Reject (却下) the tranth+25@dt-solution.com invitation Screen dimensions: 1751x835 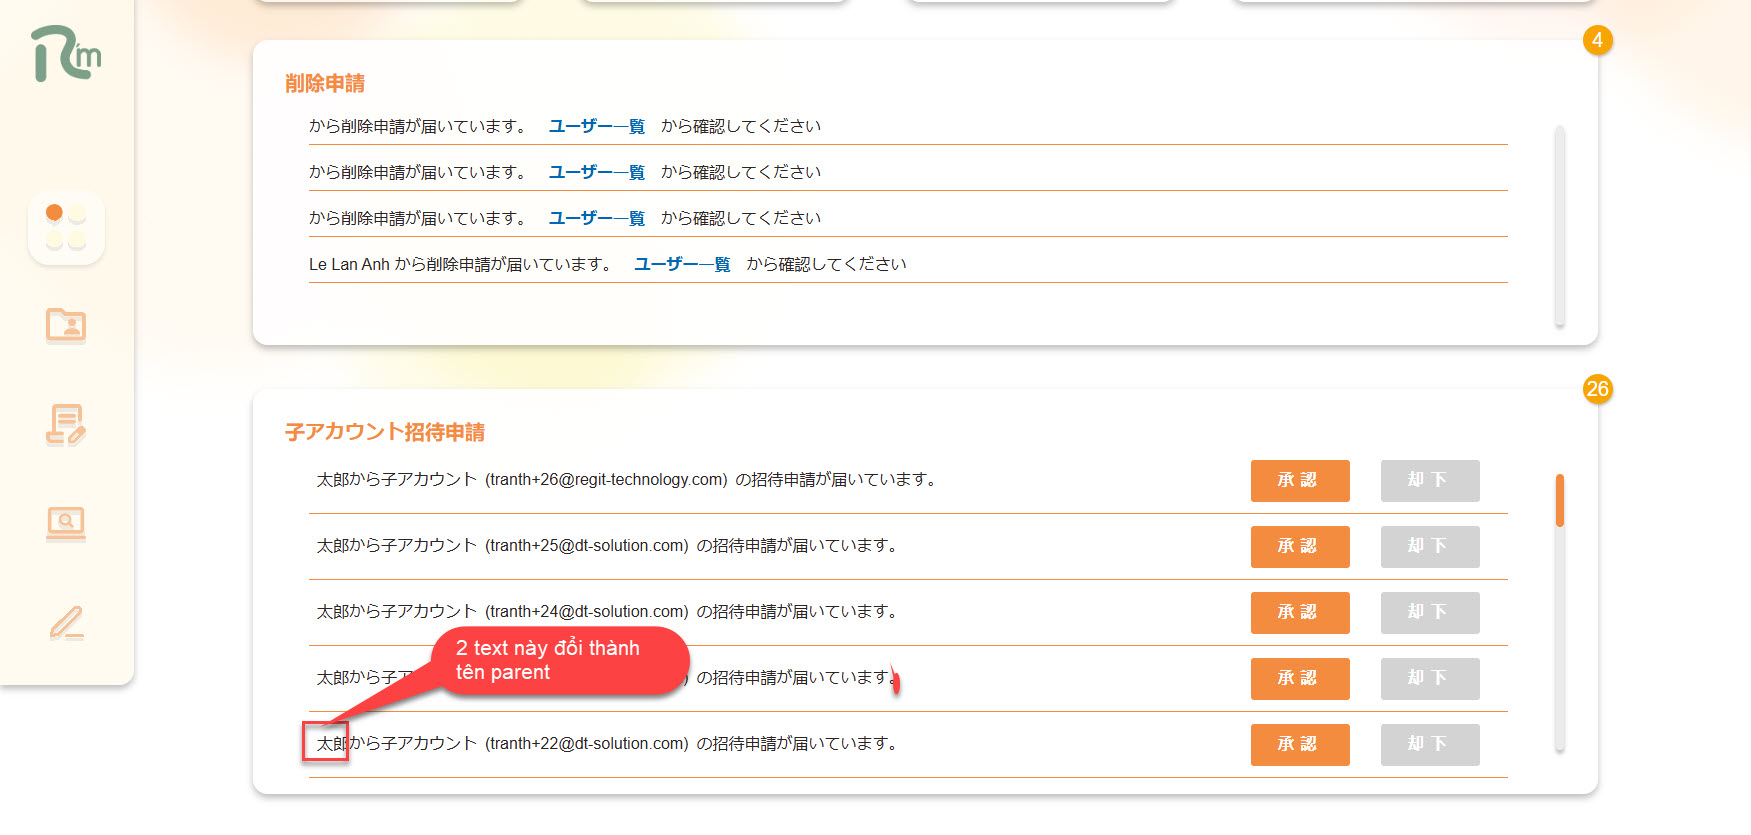point(1429,547)
